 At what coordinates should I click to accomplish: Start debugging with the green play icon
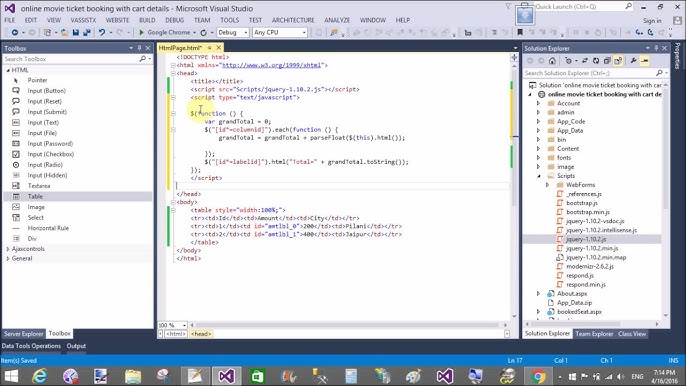pos(141,32)
